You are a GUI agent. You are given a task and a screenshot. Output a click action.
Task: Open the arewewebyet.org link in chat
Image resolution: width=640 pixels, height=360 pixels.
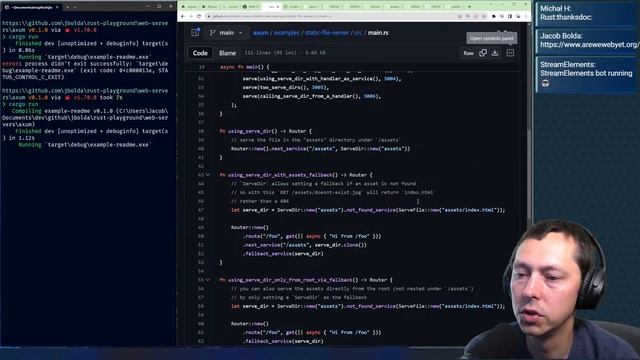coord(589,44)
